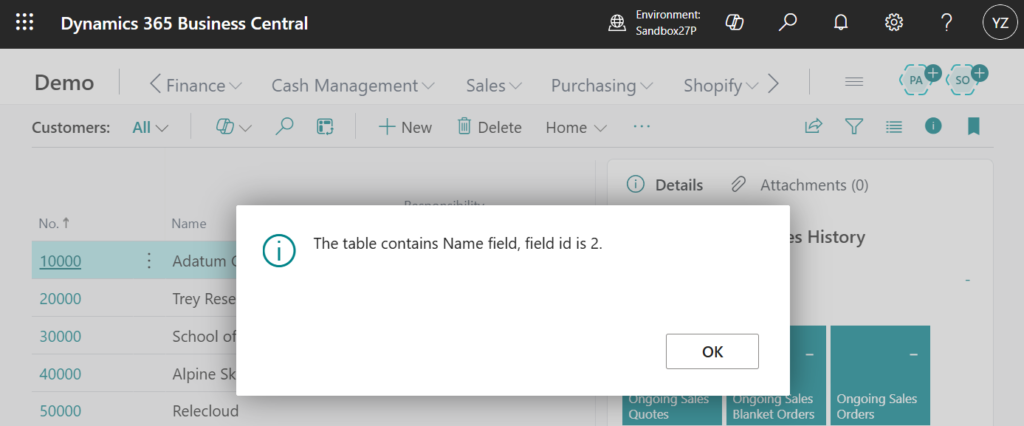Open the search magnifier in top bar
1024x426 pixels.
point(788,23)
